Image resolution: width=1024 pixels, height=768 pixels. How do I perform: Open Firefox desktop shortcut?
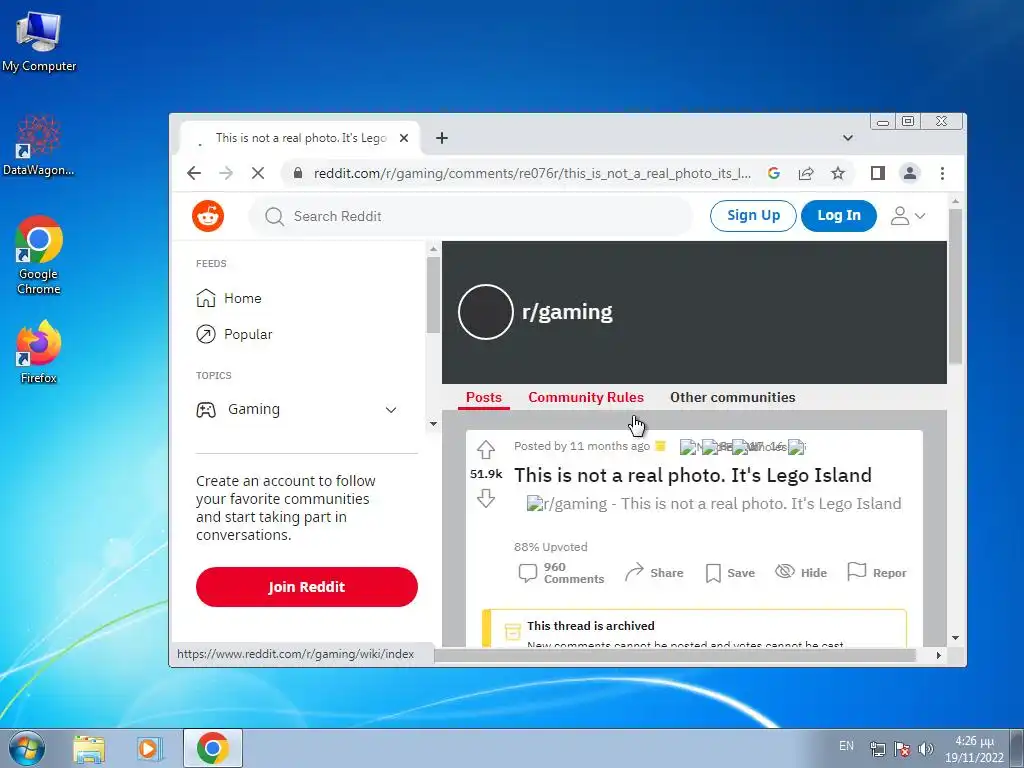(x=39, y=353)
